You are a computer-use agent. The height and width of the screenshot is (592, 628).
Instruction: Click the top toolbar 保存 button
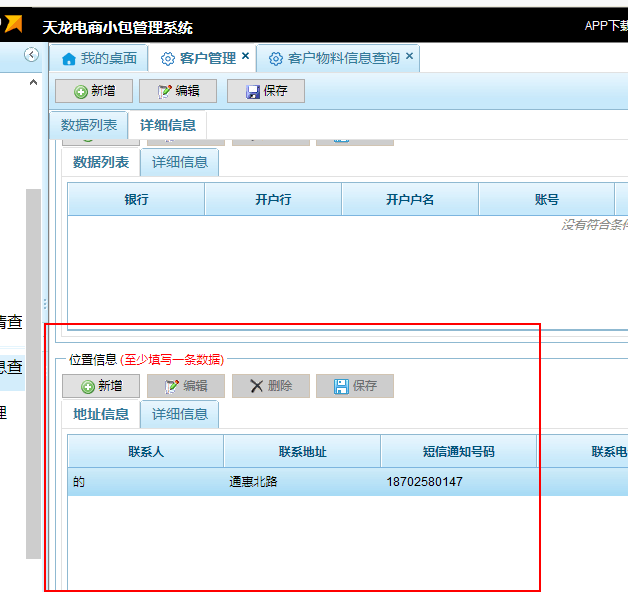[266, 91]
